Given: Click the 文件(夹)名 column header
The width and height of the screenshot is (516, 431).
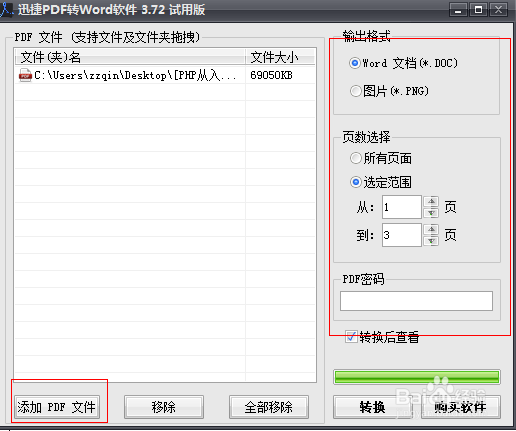Looking at the screenshot, I should pos(130,57).
